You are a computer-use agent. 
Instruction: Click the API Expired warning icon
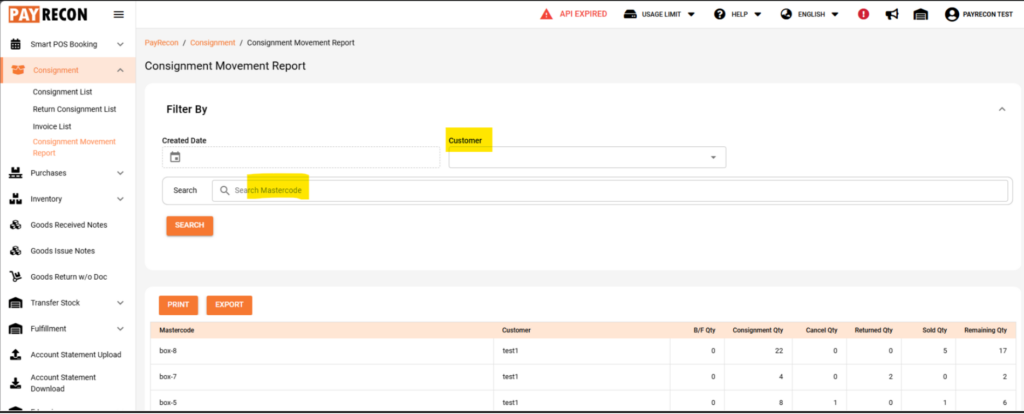coord(546,14)
